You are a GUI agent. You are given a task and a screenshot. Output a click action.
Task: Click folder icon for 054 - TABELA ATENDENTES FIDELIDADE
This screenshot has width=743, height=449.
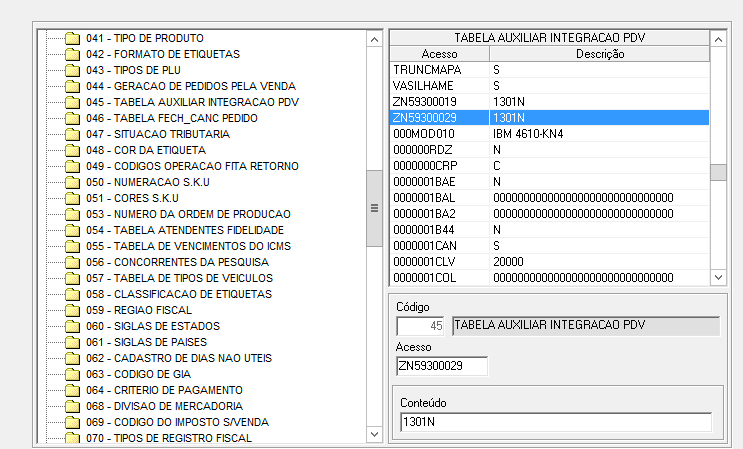(72, 230)
